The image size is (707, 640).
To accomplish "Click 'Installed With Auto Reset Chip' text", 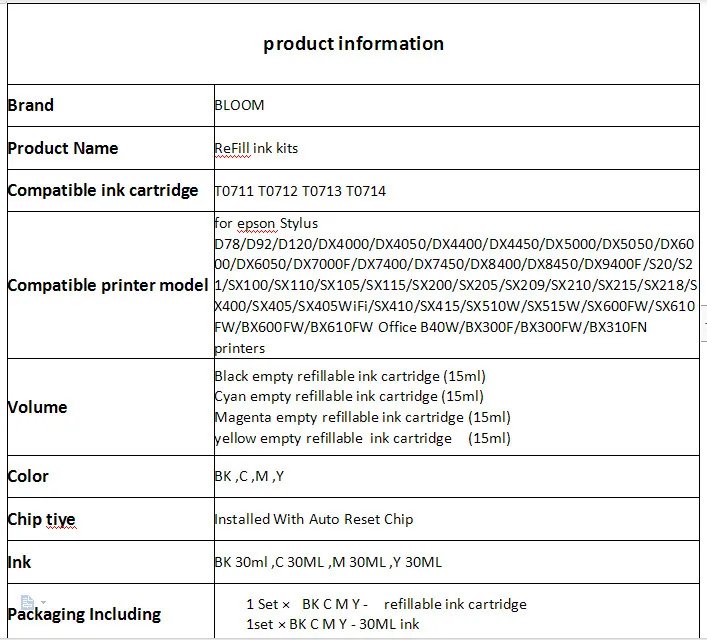I will [x=314, y=520].
